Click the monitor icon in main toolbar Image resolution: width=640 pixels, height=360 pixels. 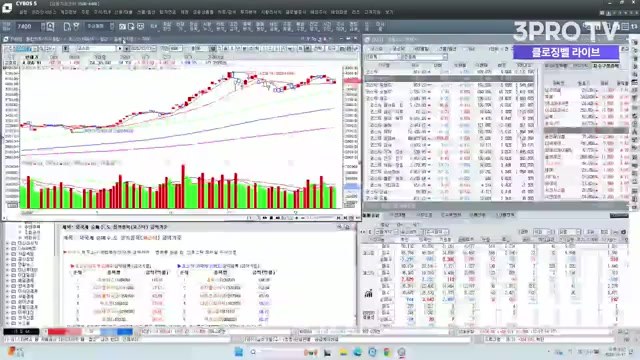pyautogui.click(x=140, y=27)
